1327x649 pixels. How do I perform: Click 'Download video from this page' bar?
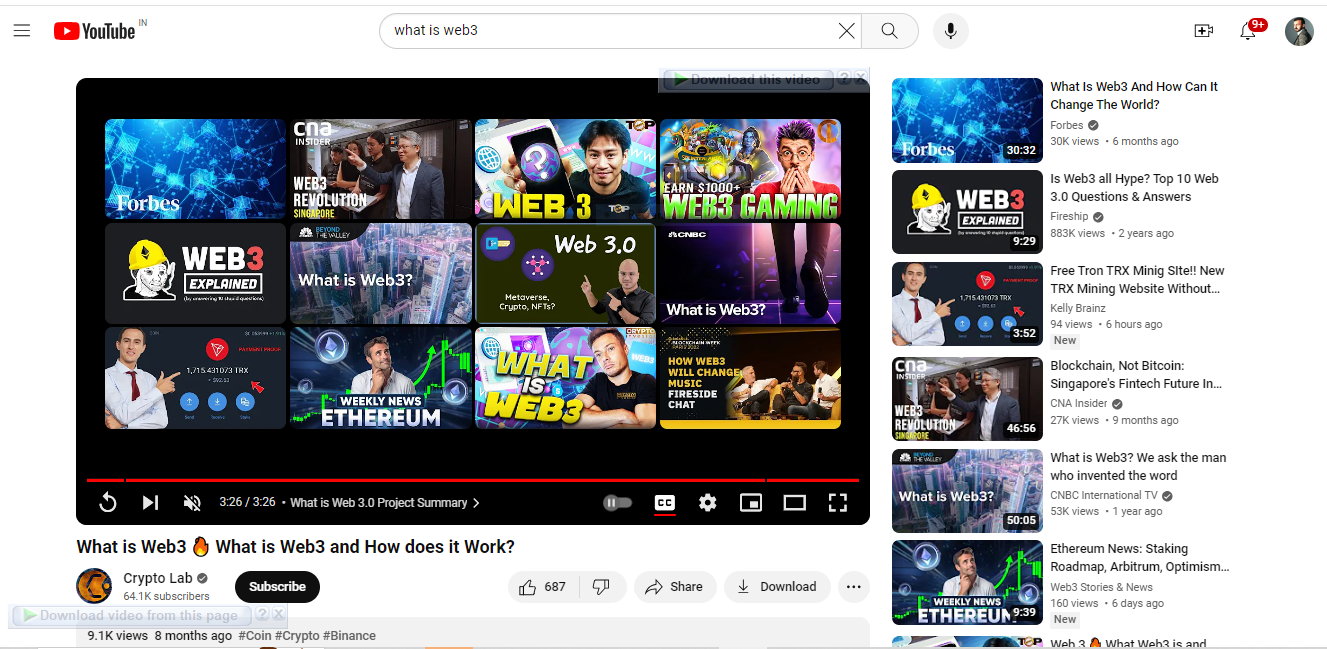tap(130, 616)
